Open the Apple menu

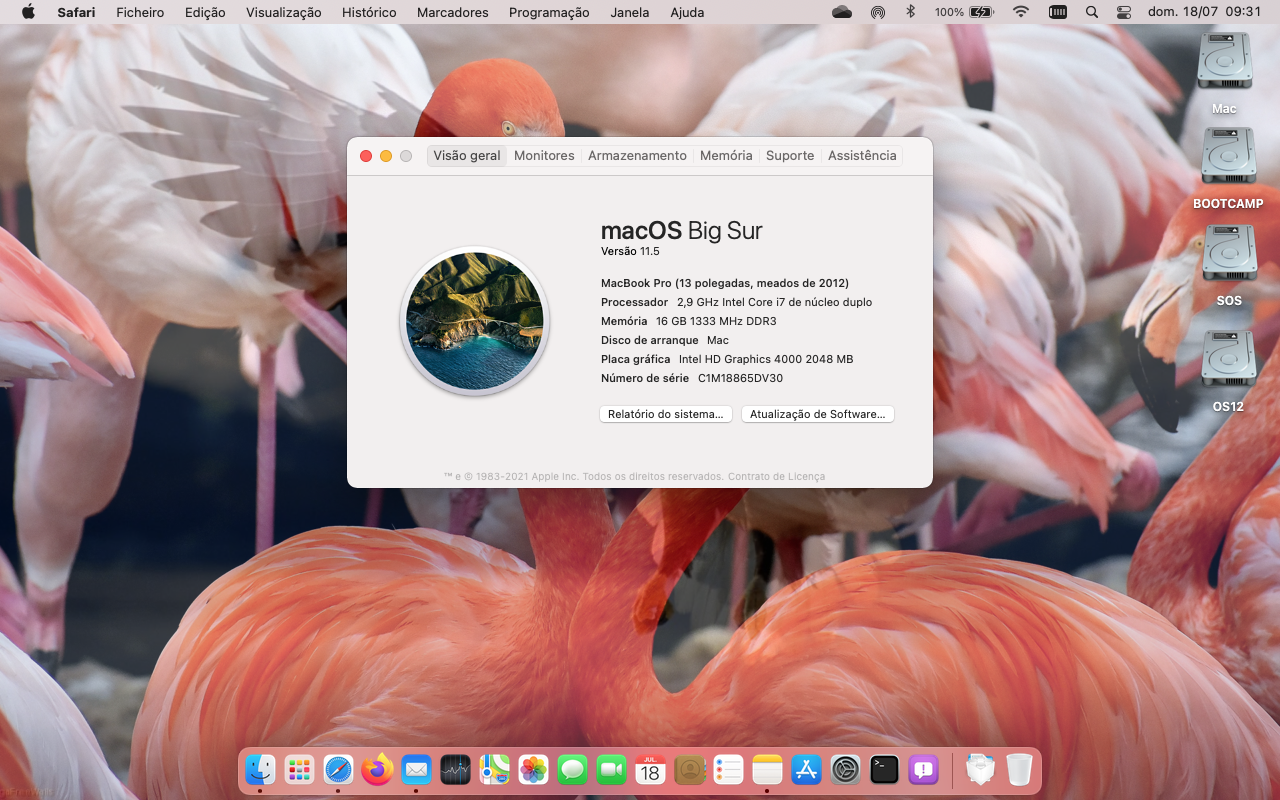(28, 12)
